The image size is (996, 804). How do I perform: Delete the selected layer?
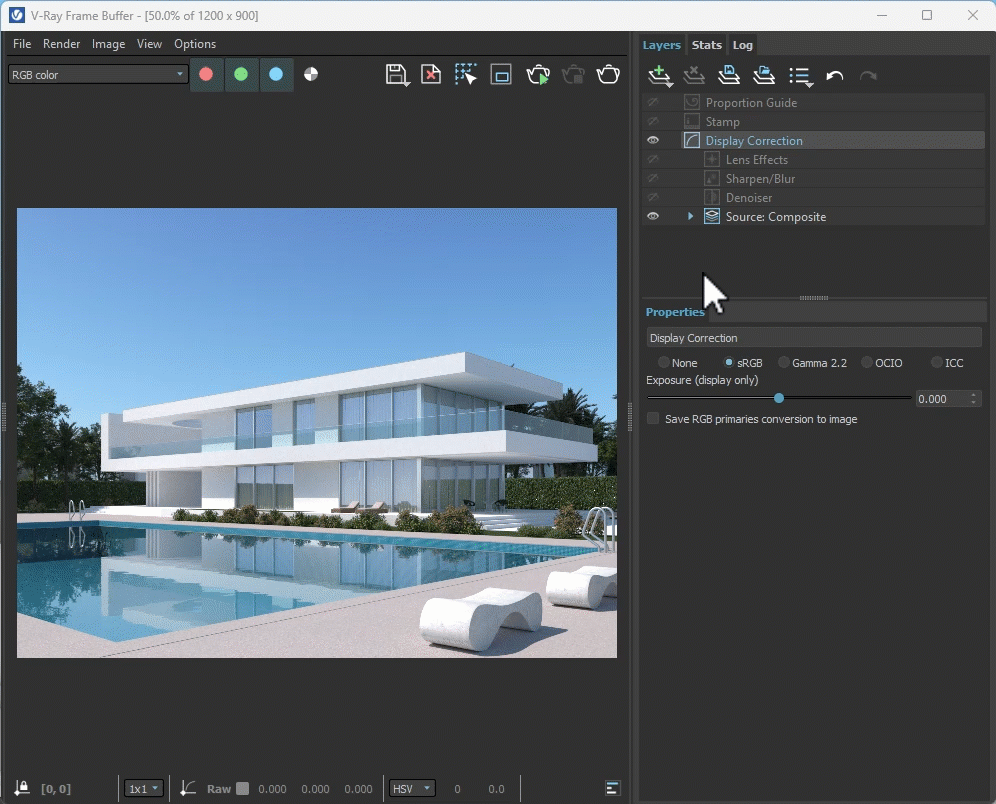(x=694, y=76)
